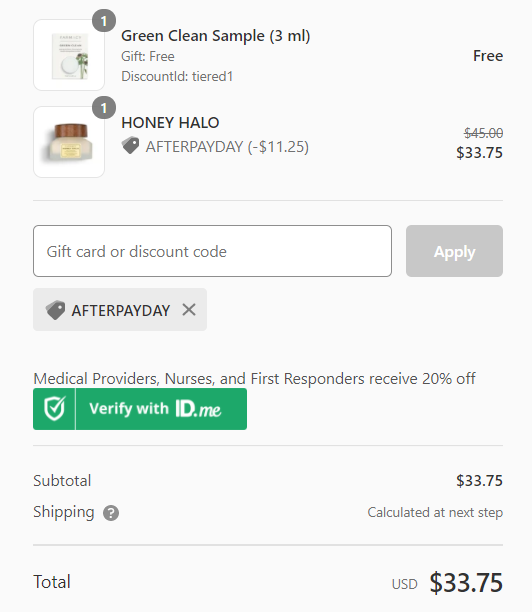Click the total amount $33.75
Image resolution: width=532 pixels, height=612 pixels.
click(466, 582)
